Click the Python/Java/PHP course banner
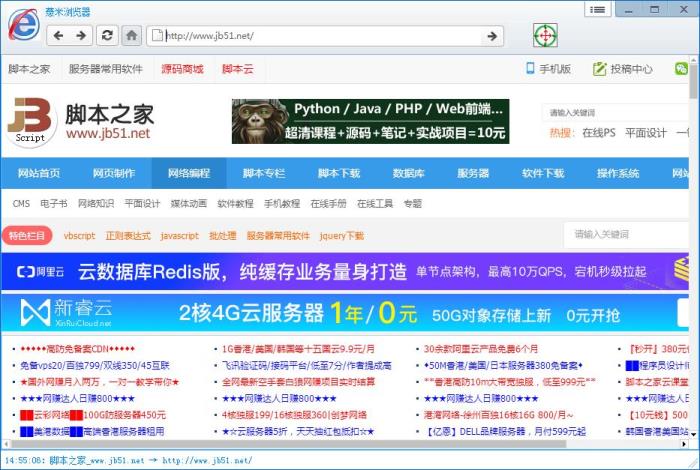Image resolution: width=700 pixels, height=470 pixels. pyautogui.click(x=371, y=121)
